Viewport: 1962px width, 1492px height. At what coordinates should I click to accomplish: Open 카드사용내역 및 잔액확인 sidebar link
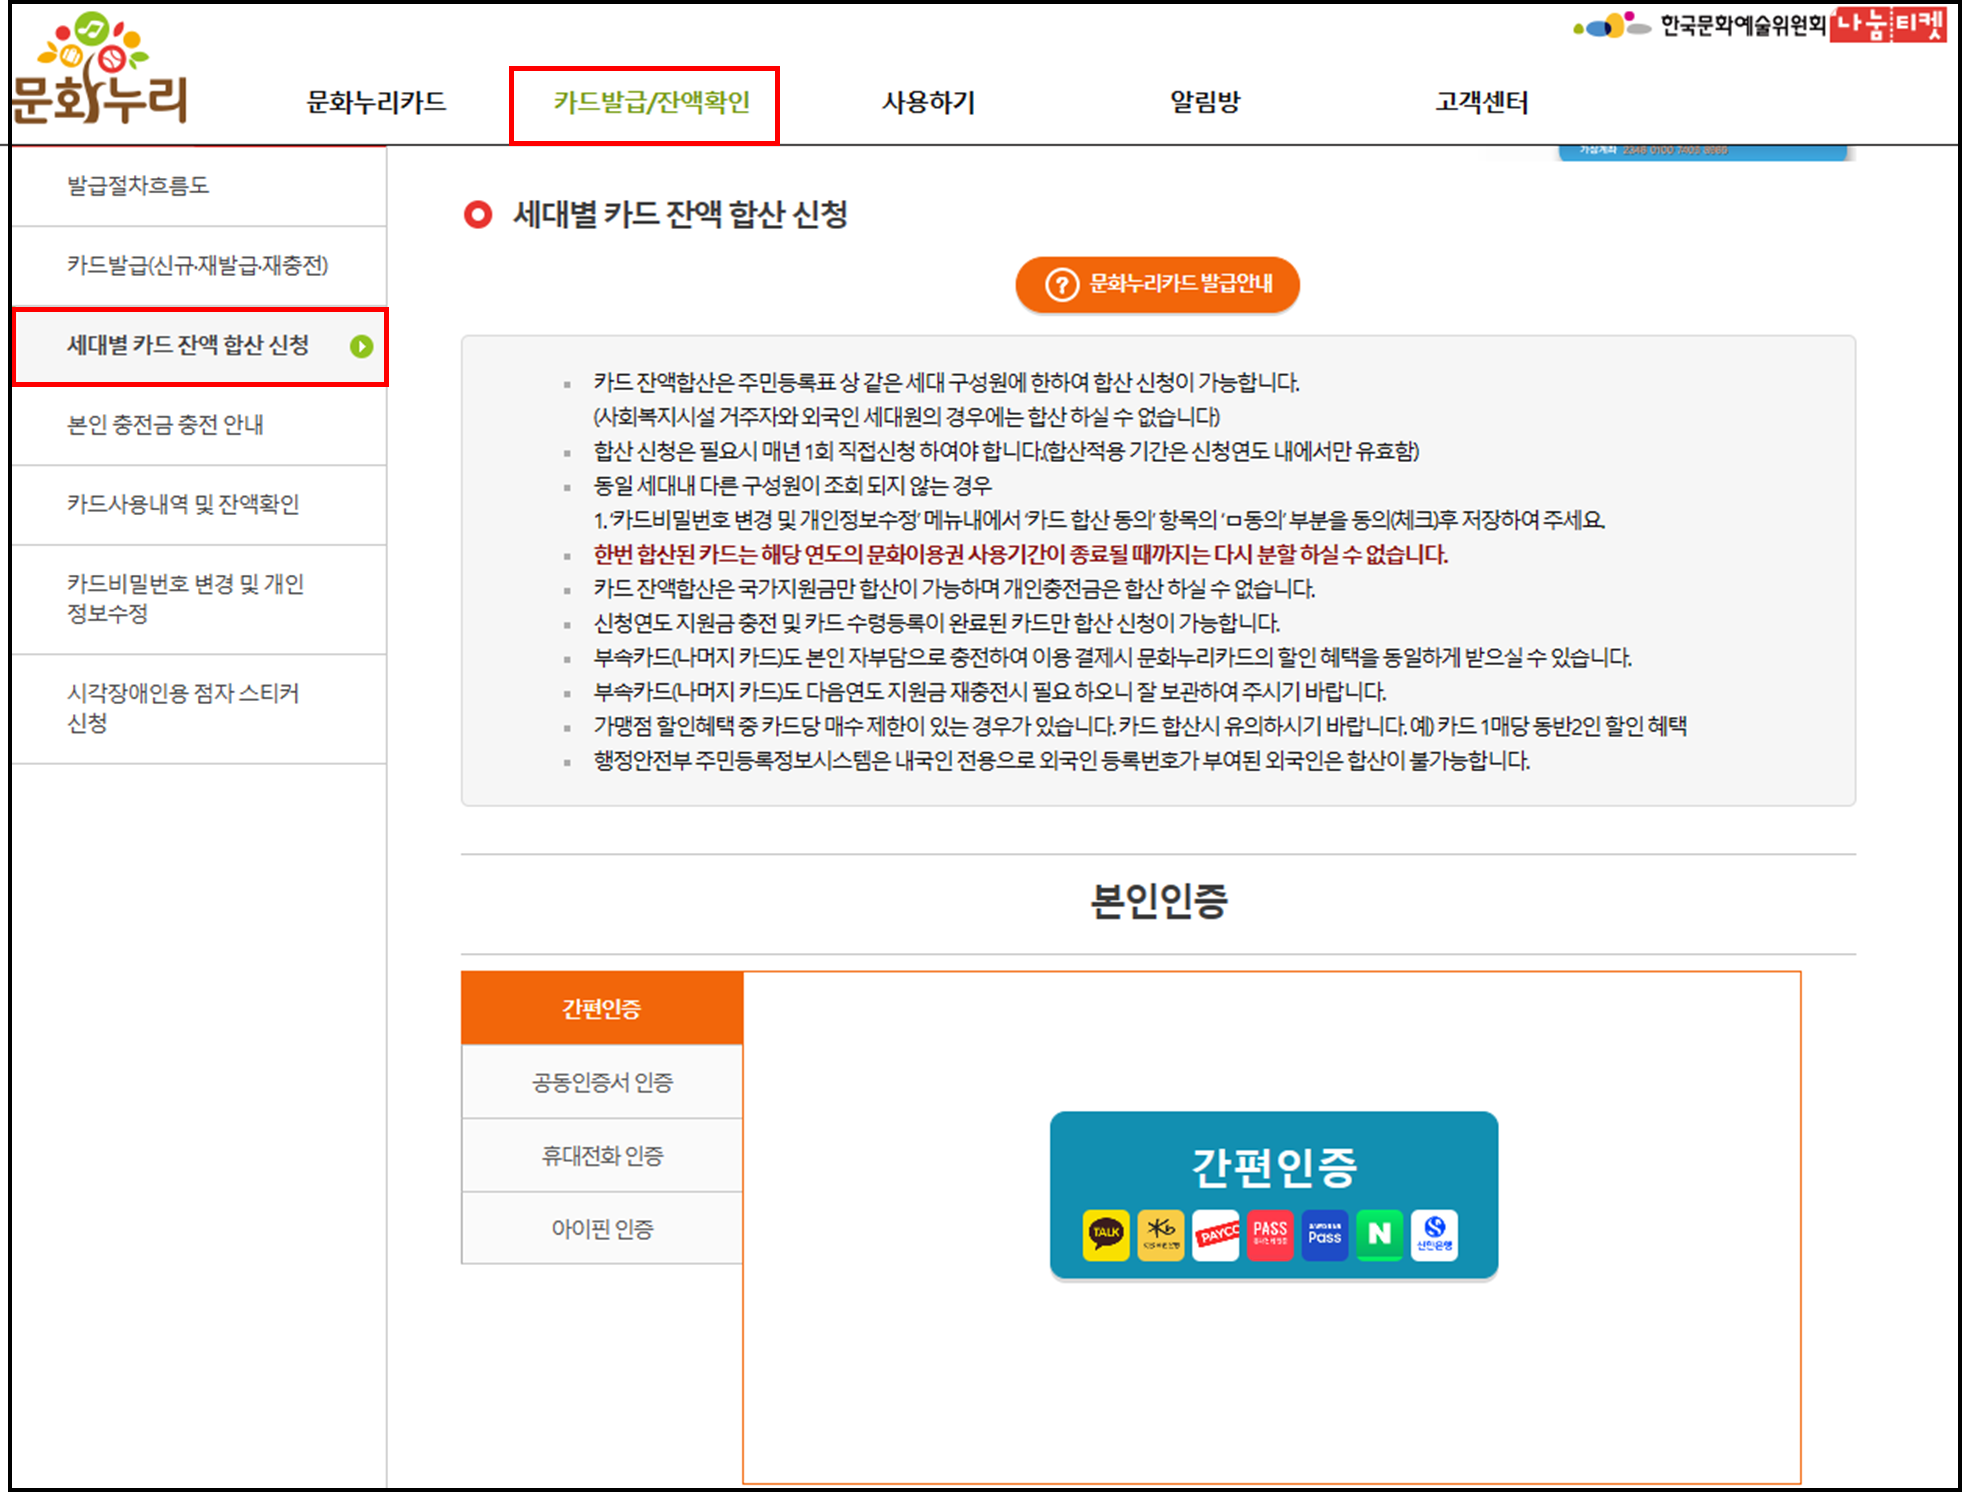[183, 504]
